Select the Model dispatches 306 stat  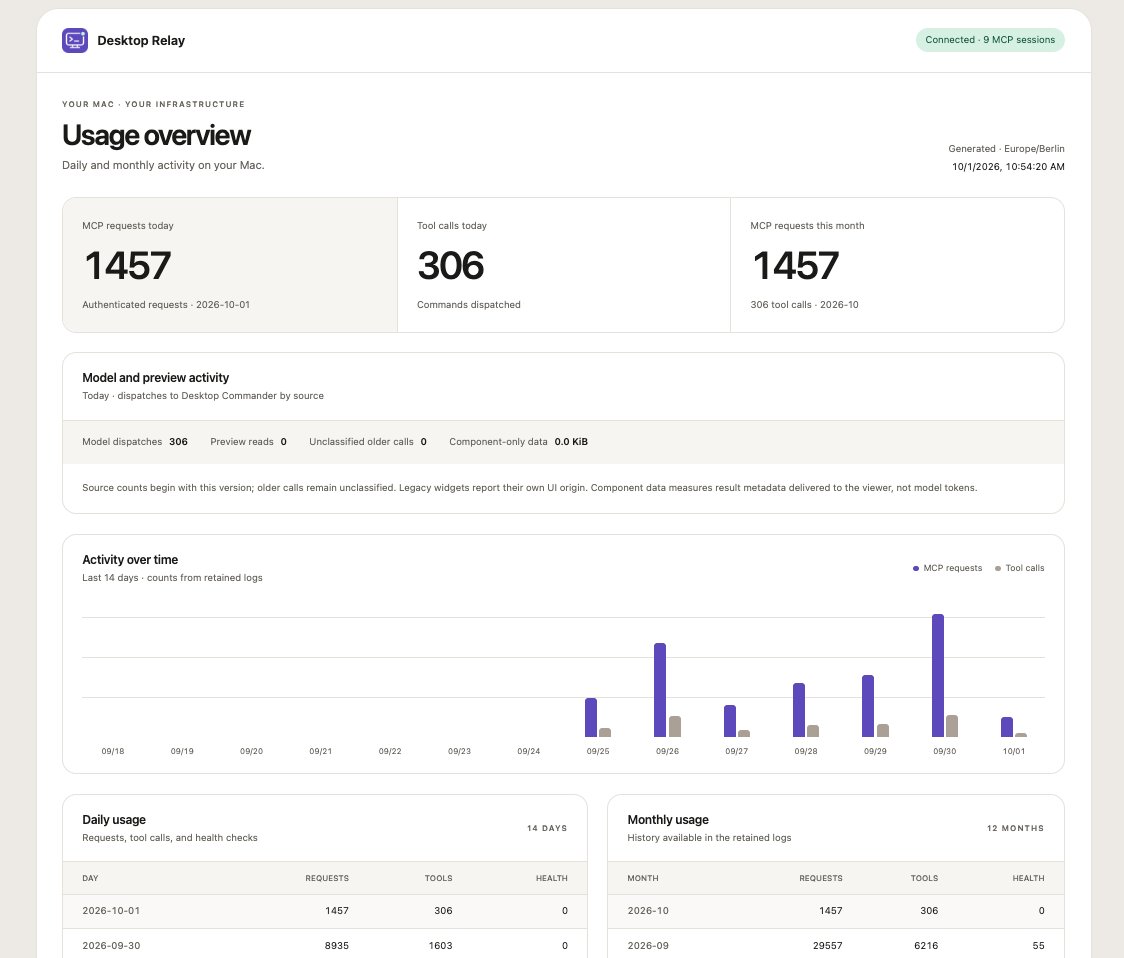coord(135,442)
